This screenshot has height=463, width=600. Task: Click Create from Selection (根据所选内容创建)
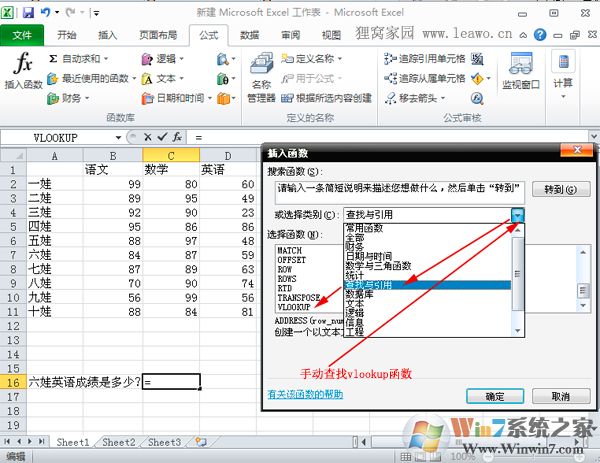tap(326, 98)
